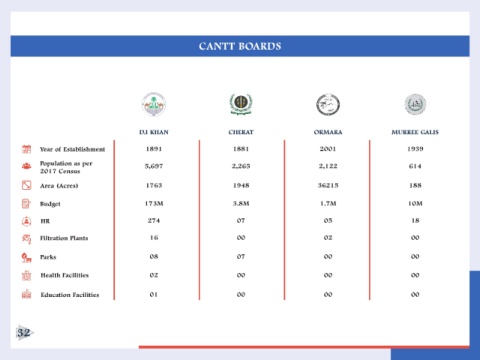
Task: Click the D.I Khan cantonment logo
Action: tap(154, 104)
